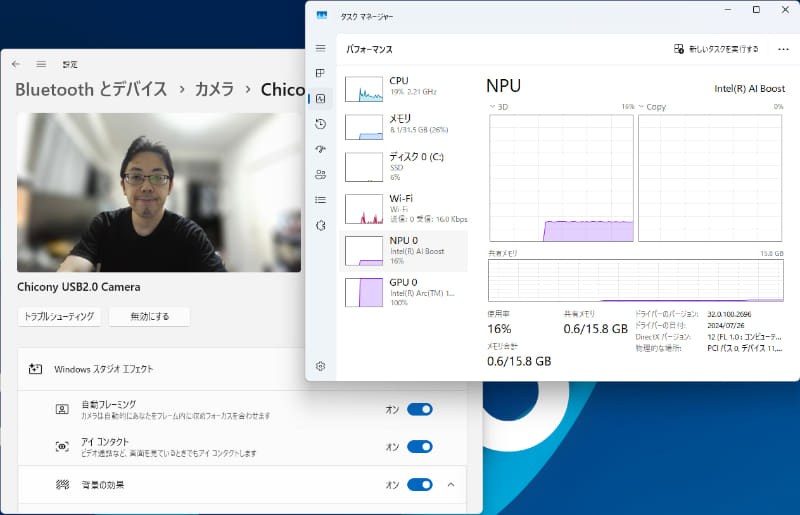This screenshot has width=800, height=515.
Task: Maximize the Task Manager window
Action: (756, 10)
